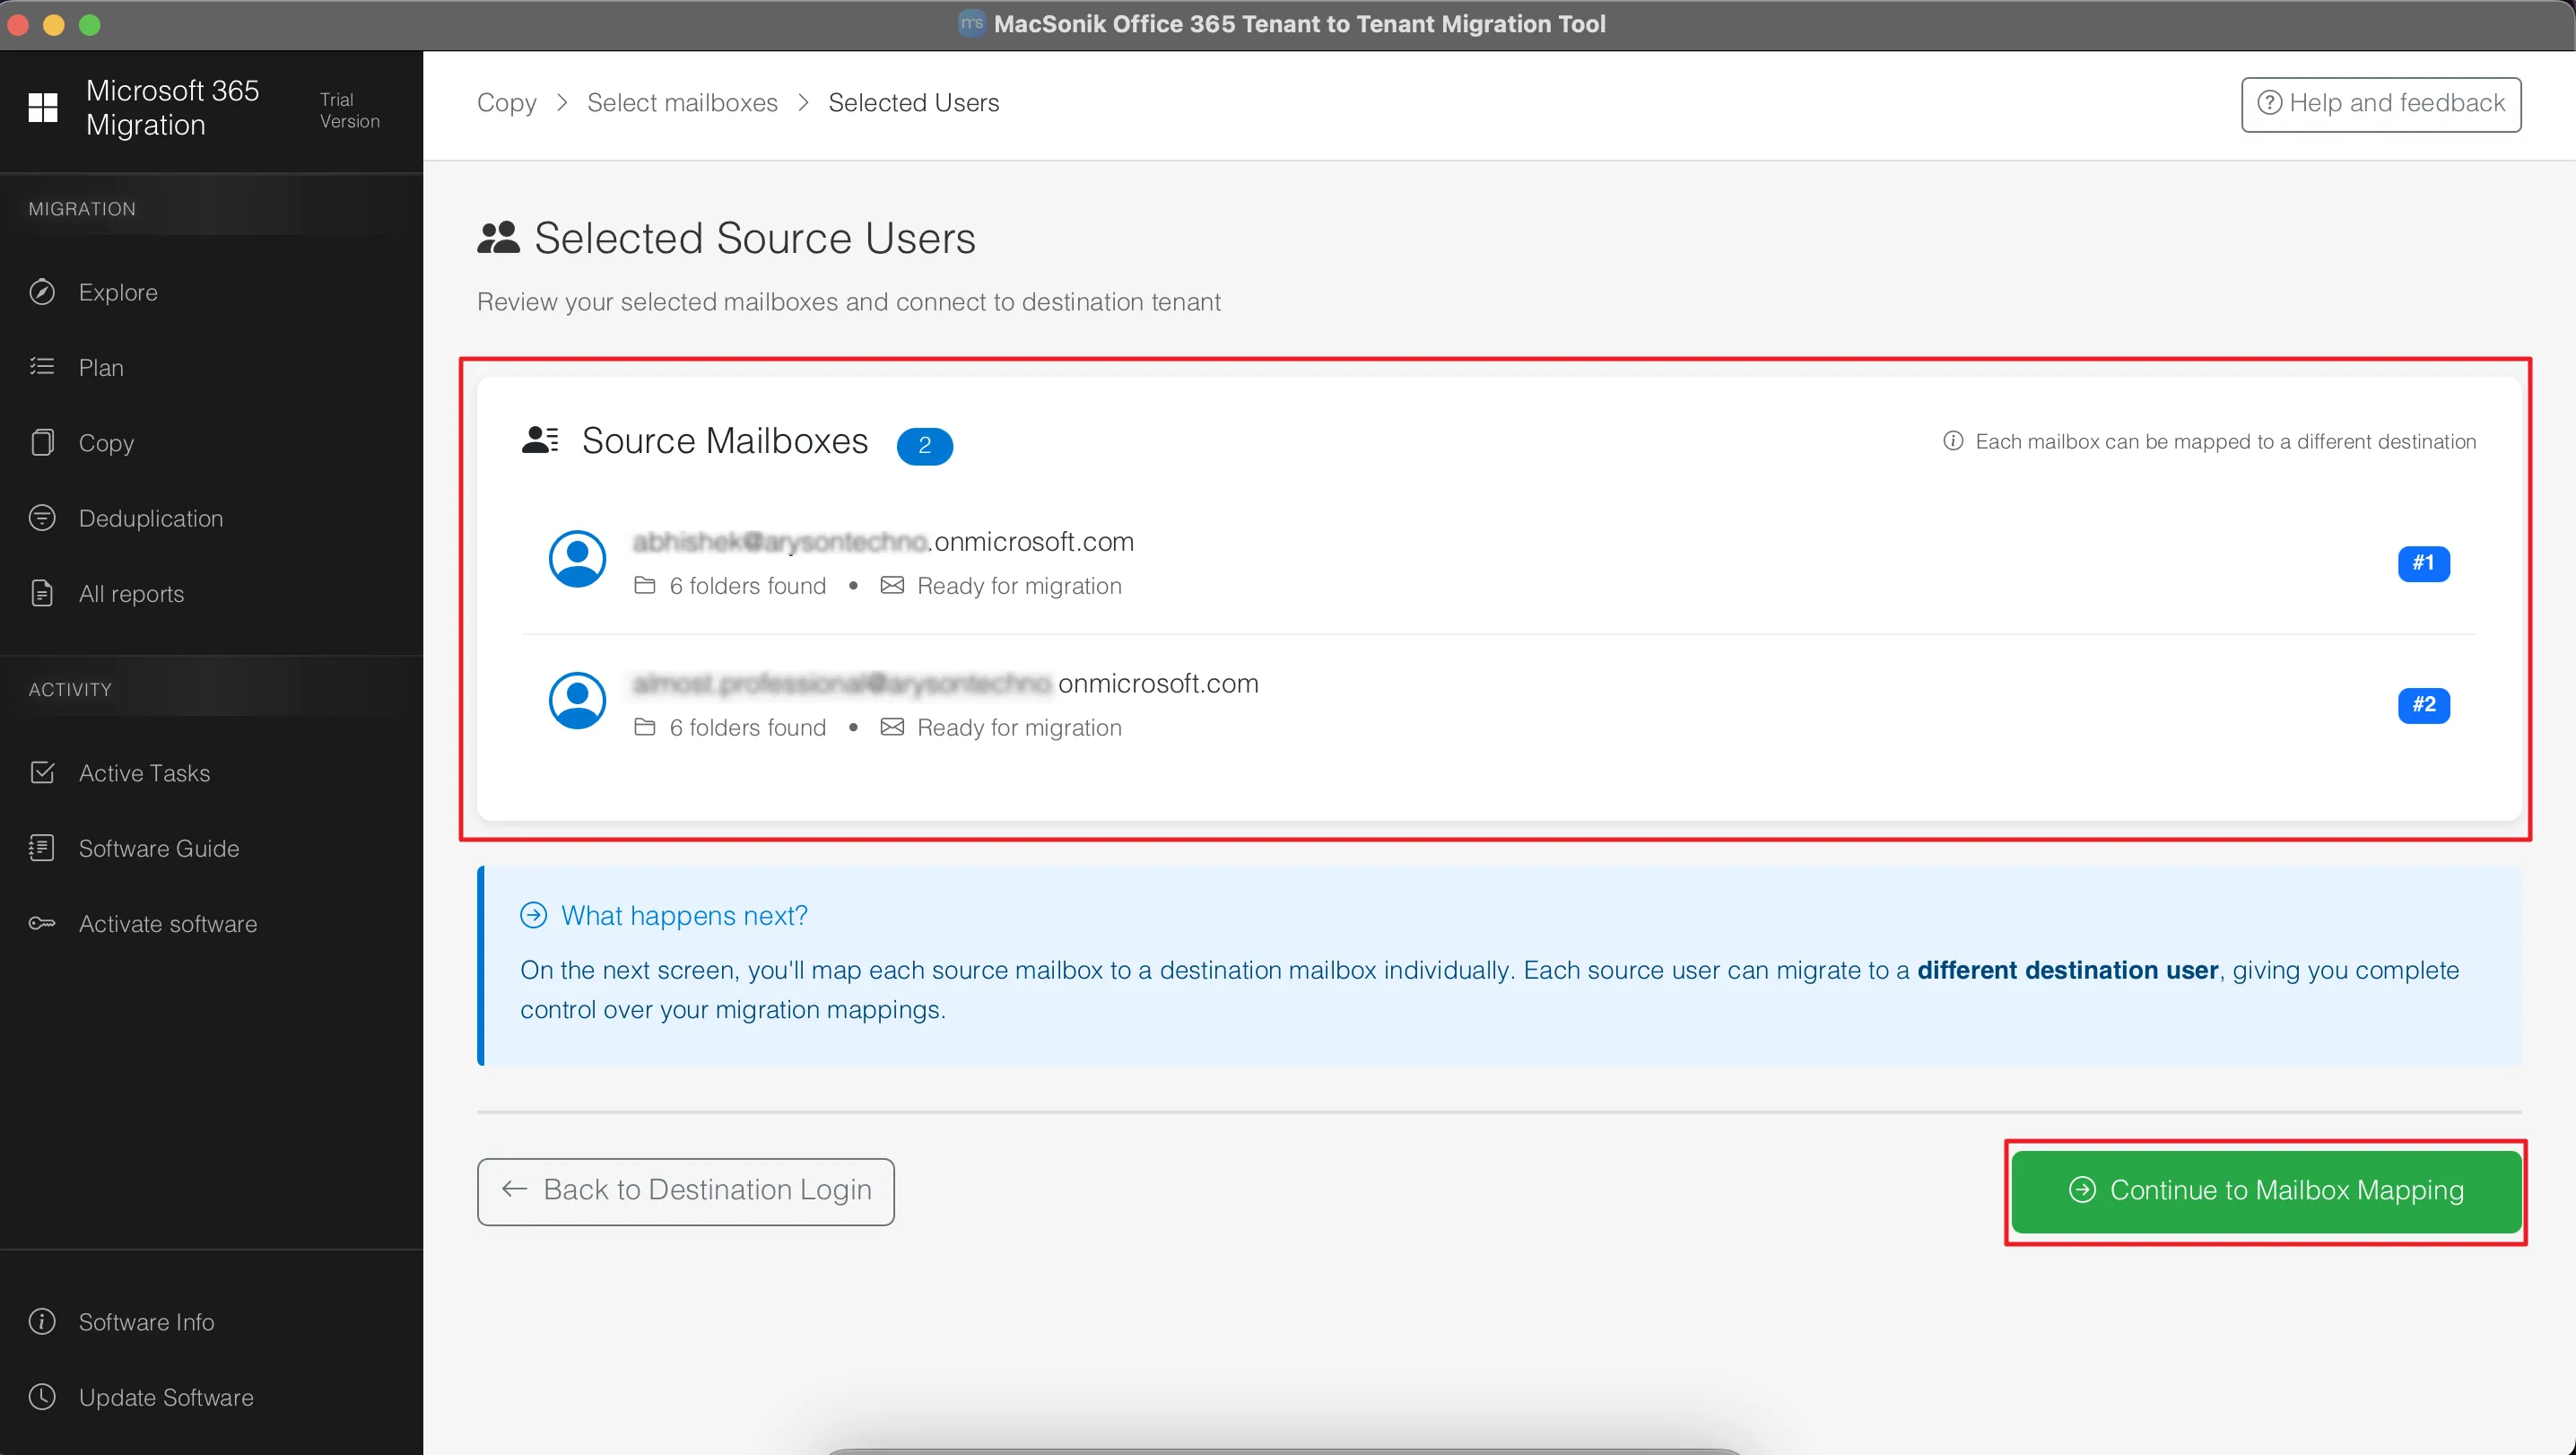Click the Review your selected mailboxes subtitle

849,302
